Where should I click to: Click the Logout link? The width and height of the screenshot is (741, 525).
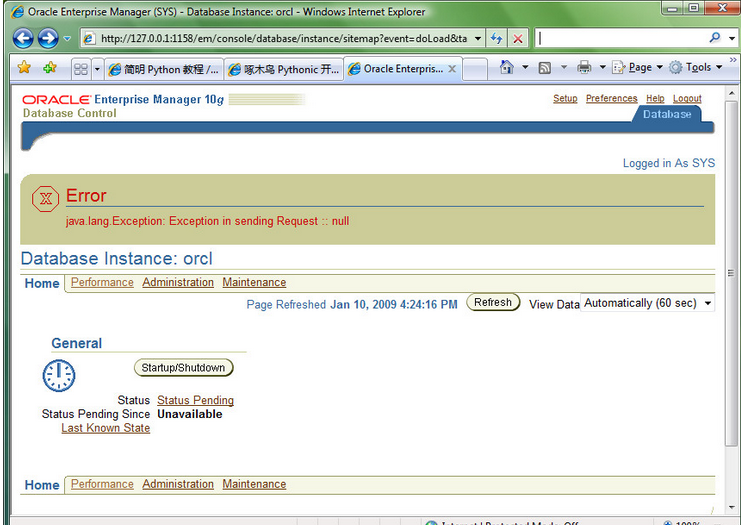coord(687,99)
